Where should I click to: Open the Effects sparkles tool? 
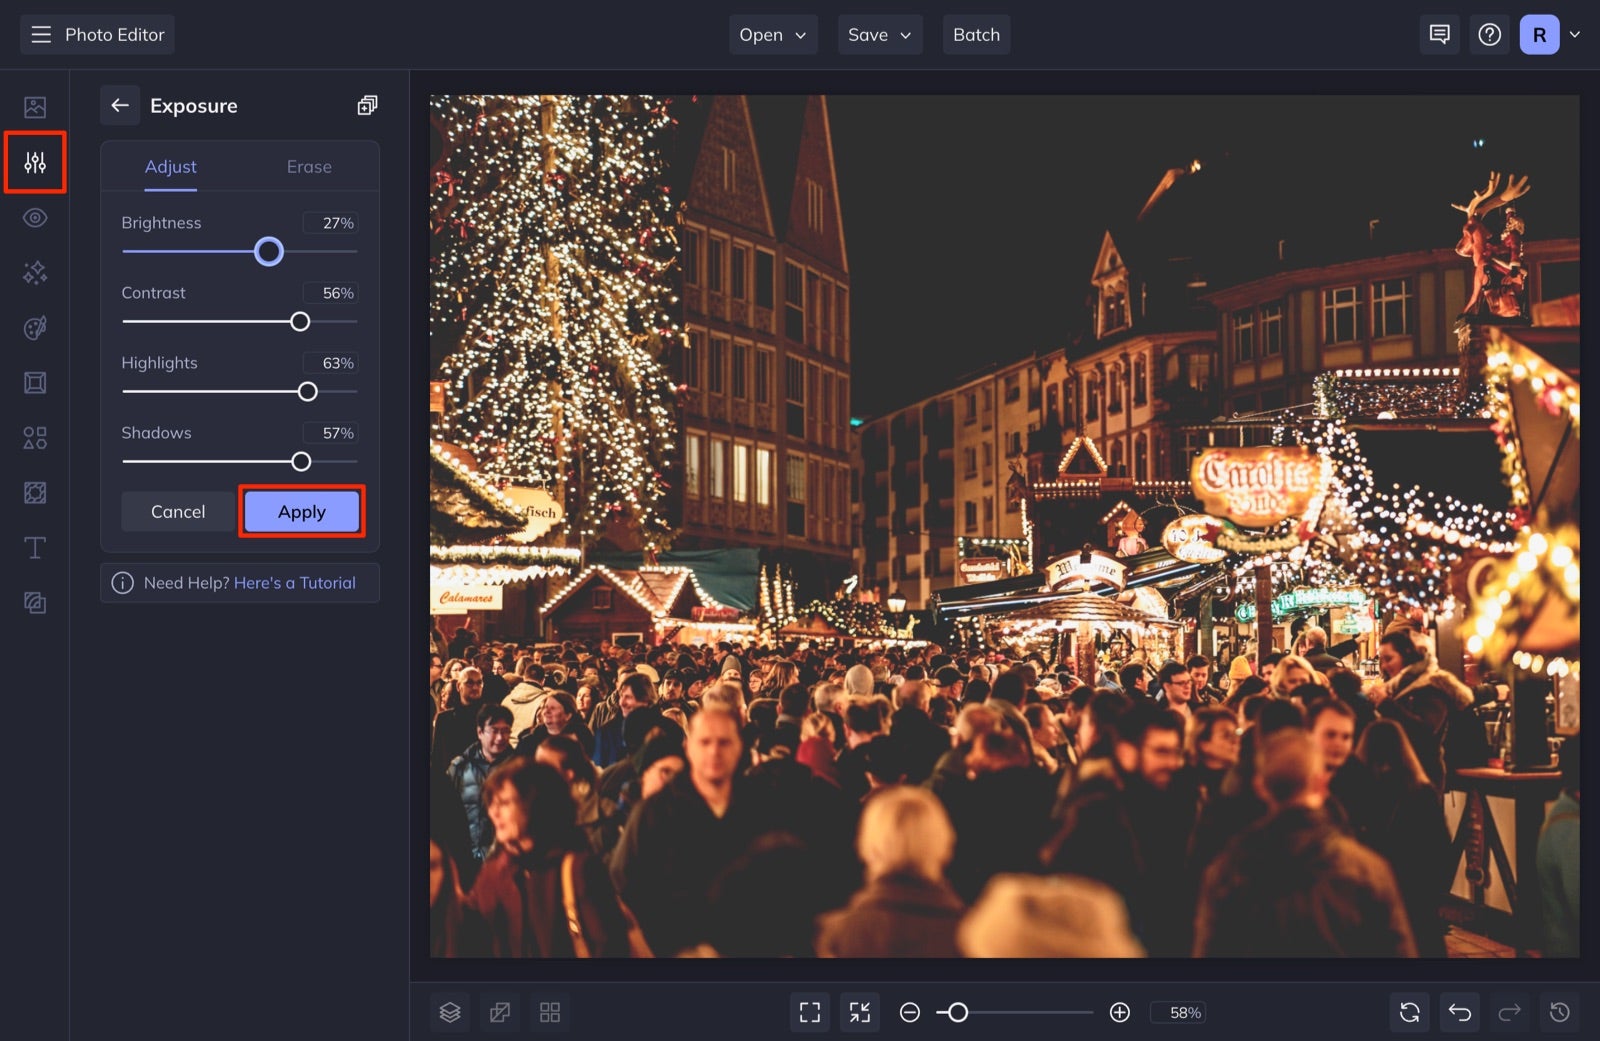35,272
